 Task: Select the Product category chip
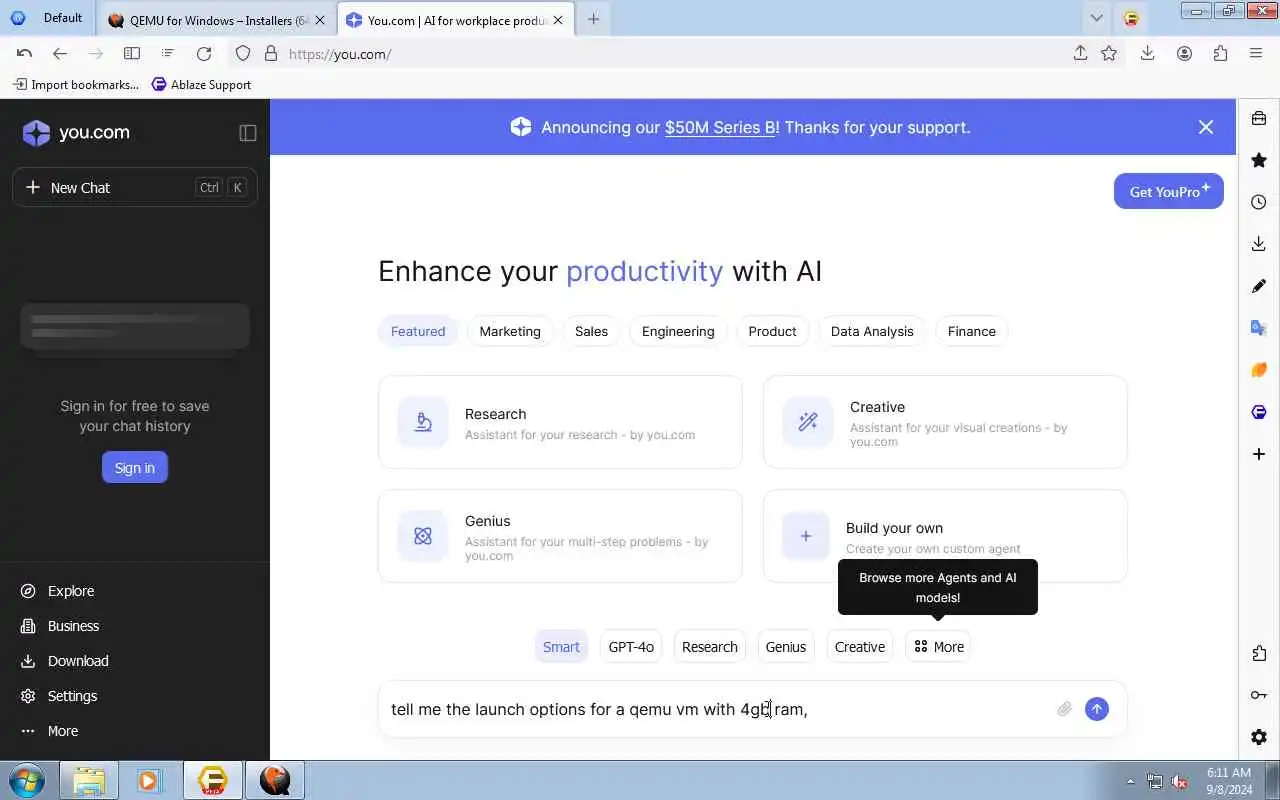pos(772,331)
